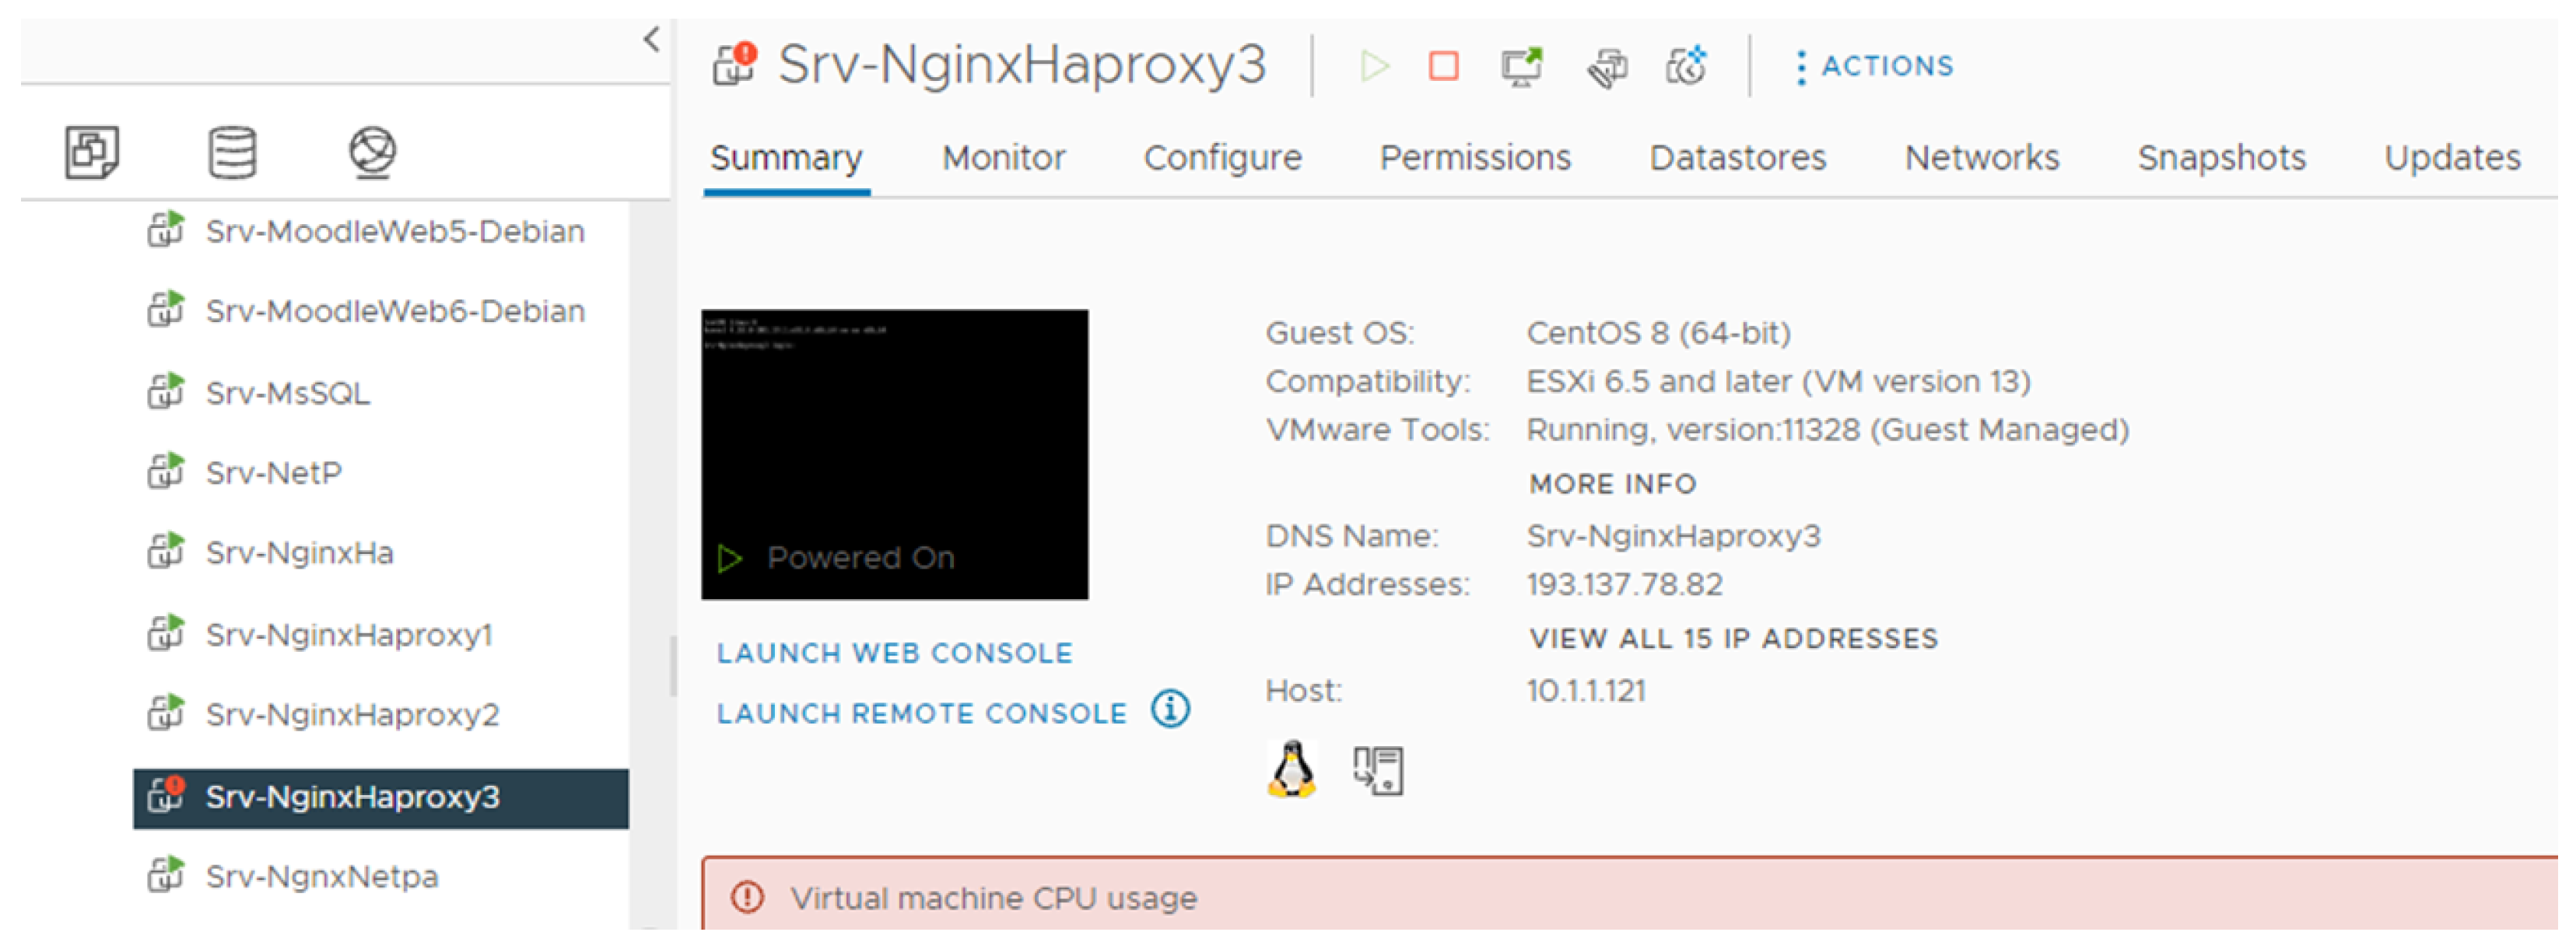Click the VM console preview thumbnail

point(894,454)
